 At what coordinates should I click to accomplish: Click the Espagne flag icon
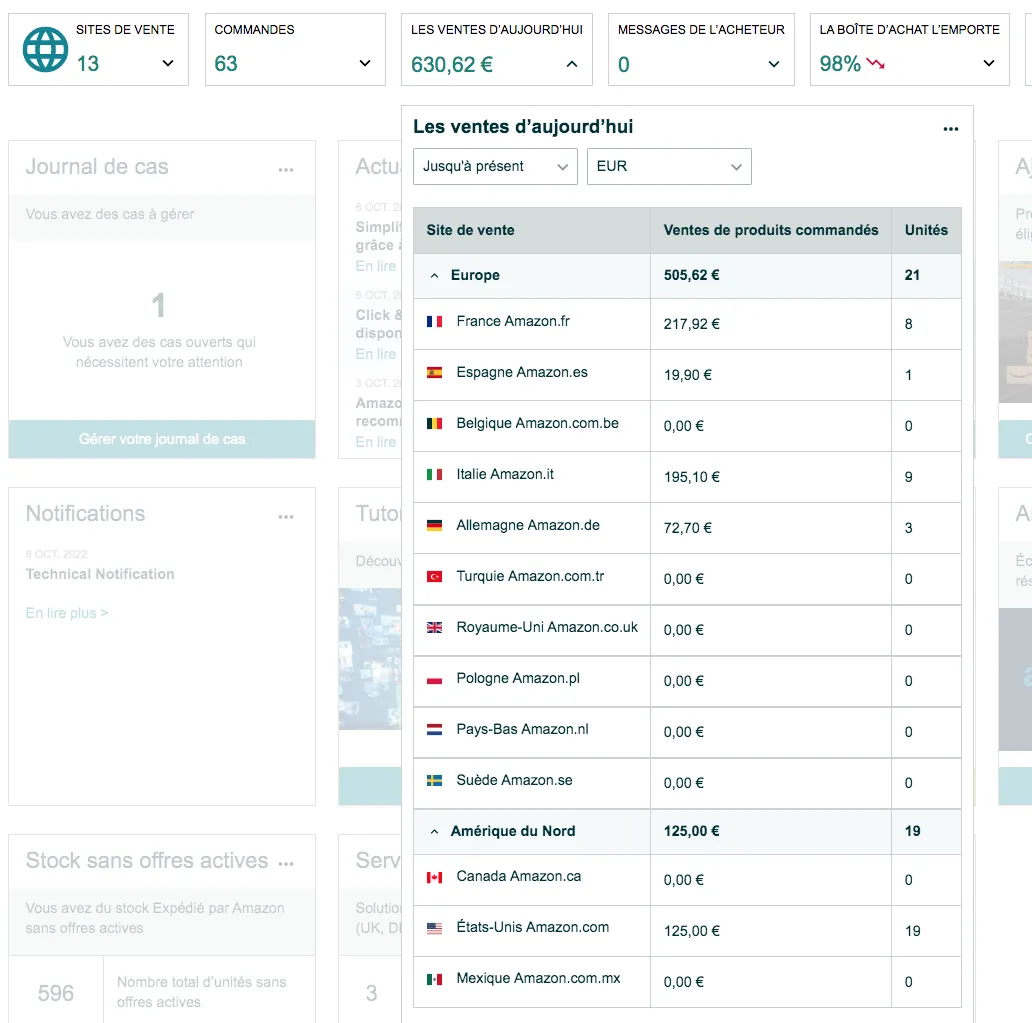coord(434,373)
